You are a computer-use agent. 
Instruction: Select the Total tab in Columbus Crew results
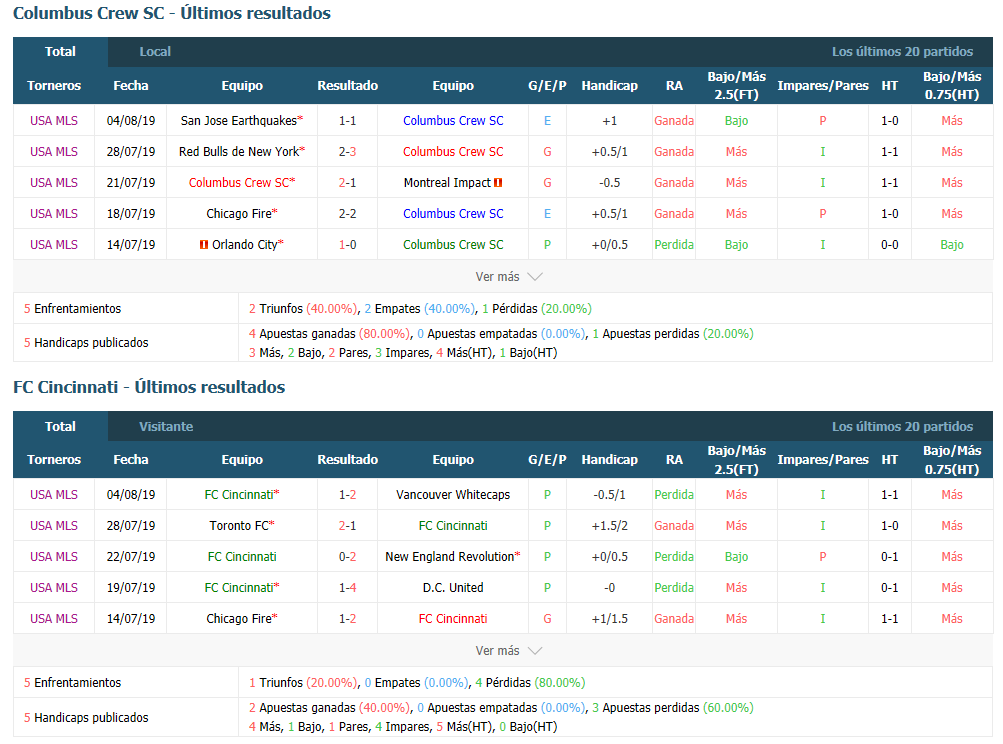(x=60, y=52)
